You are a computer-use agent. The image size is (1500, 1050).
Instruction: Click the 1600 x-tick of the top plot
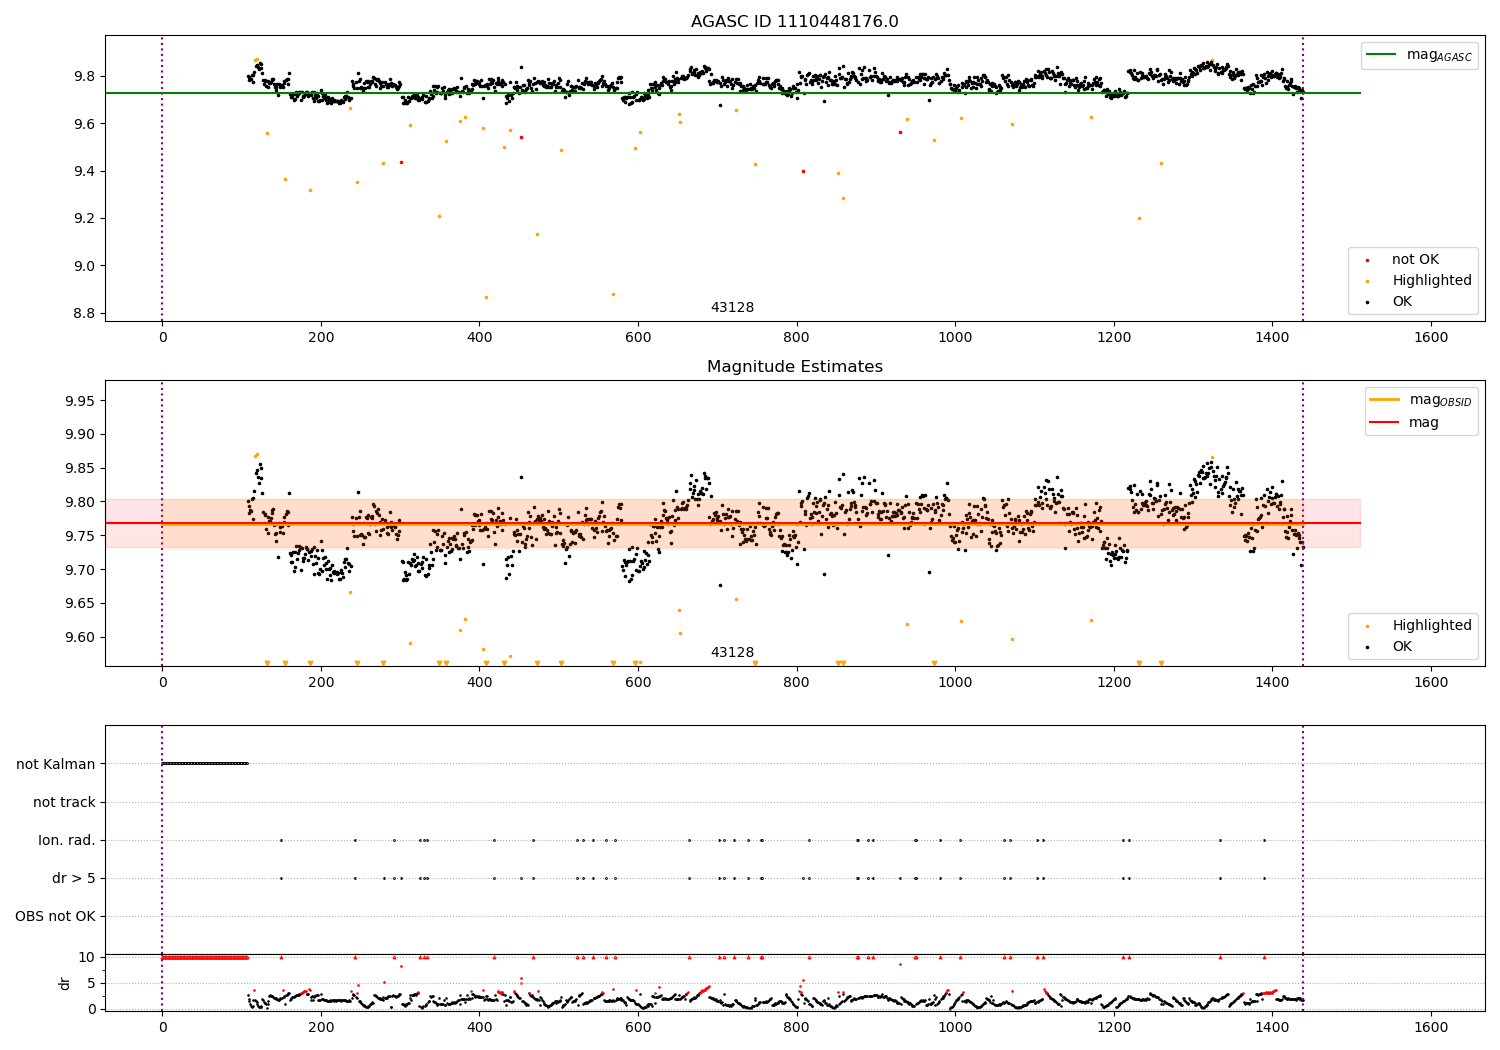[x=1431, y=338]
